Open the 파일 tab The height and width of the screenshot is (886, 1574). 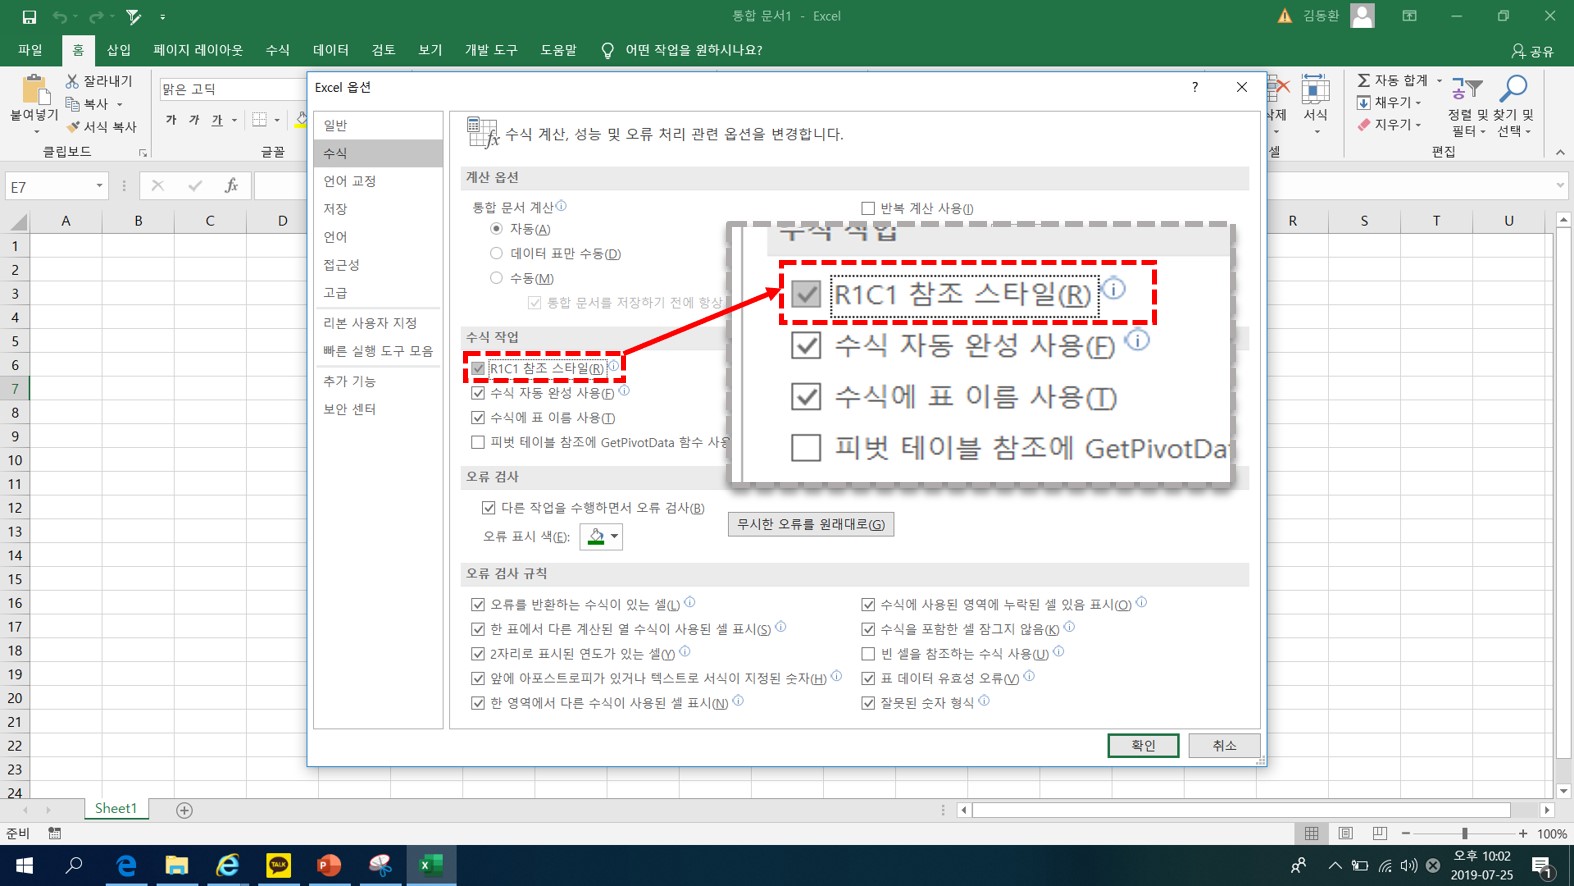point(30,50)
